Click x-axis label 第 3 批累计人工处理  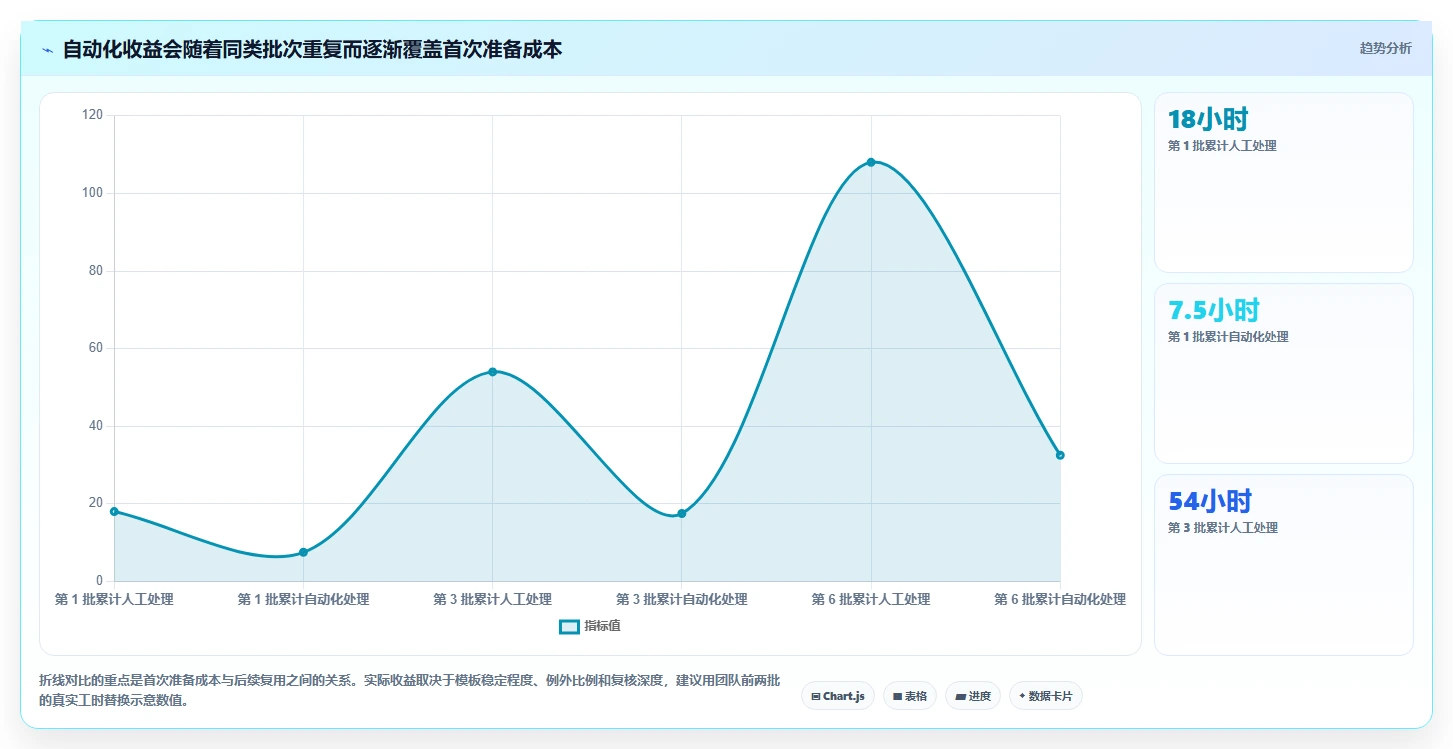pyautogui.click(x=492, y=600)
